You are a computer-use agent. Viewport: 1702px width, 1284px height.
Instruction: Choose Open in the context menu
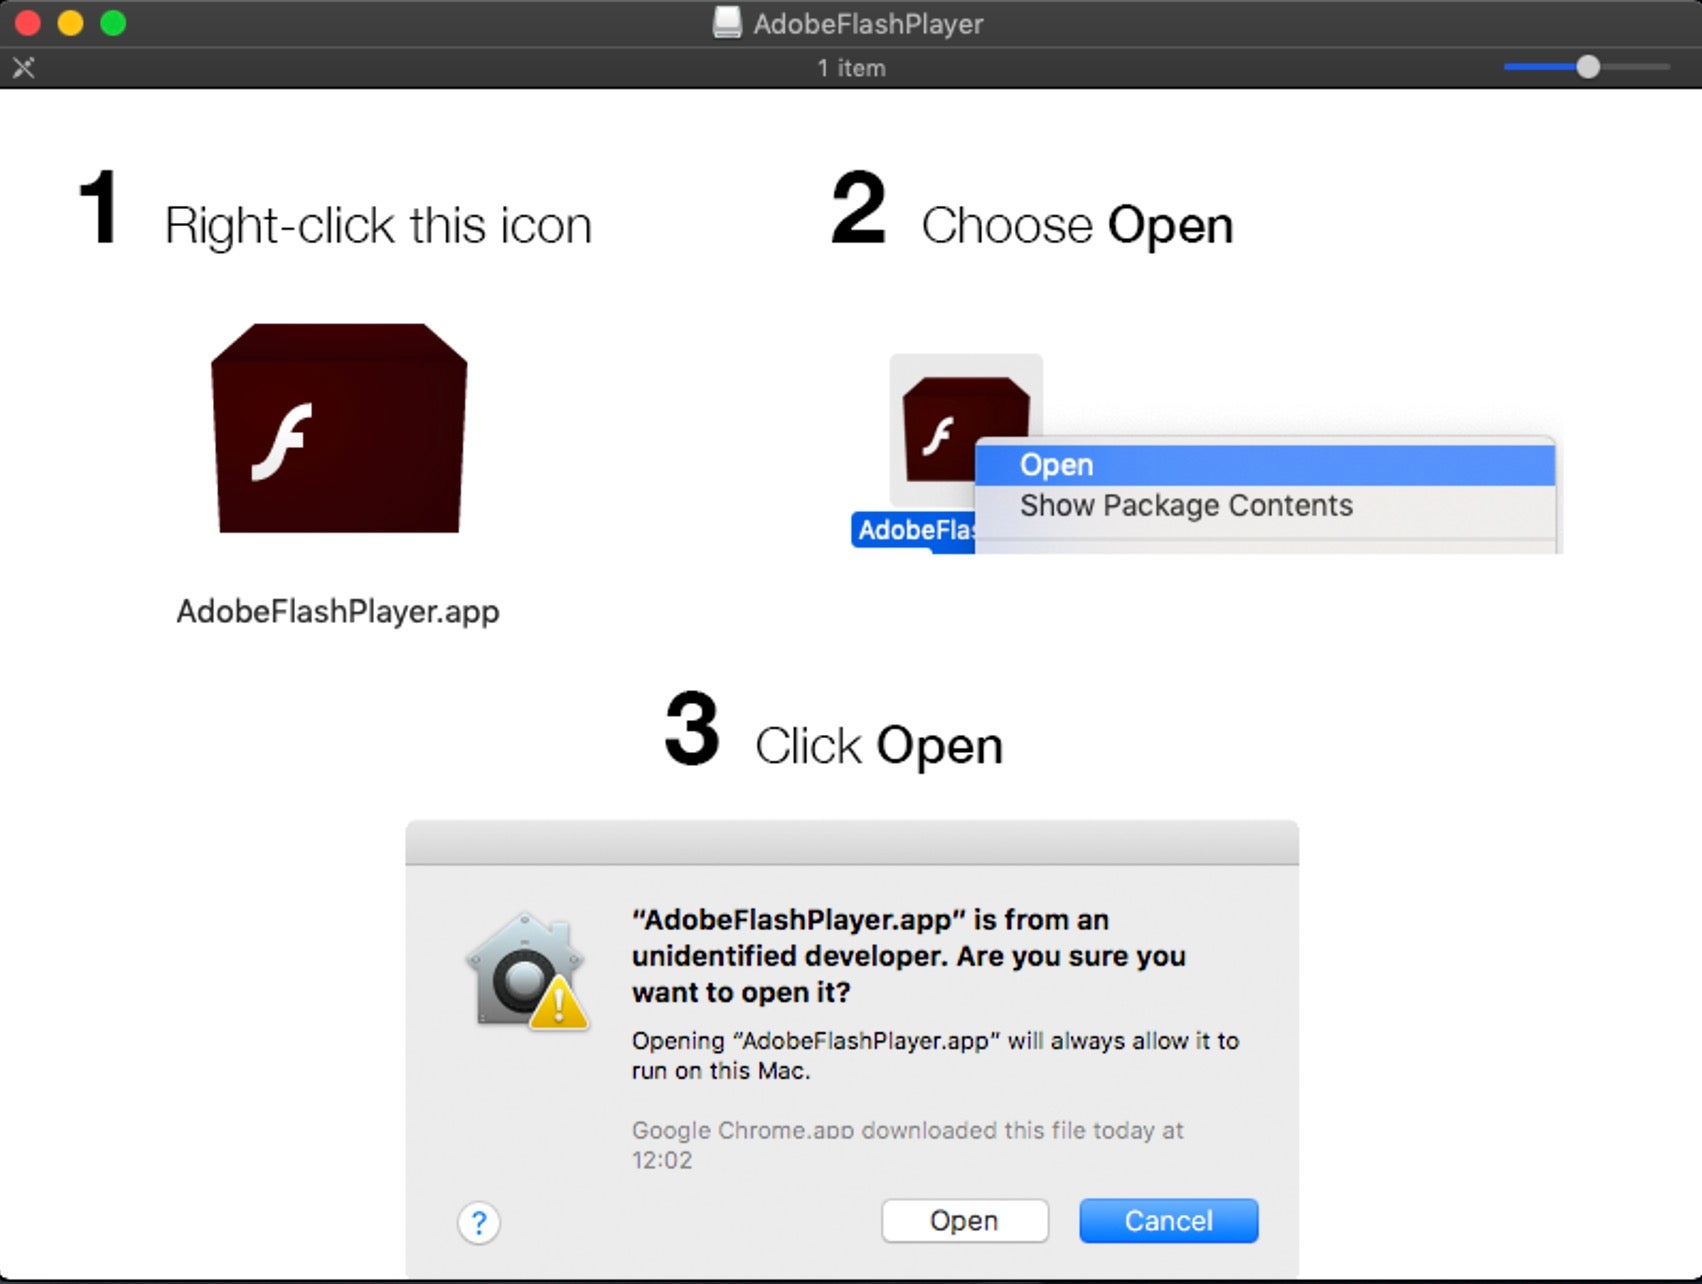click(1265, 465)
